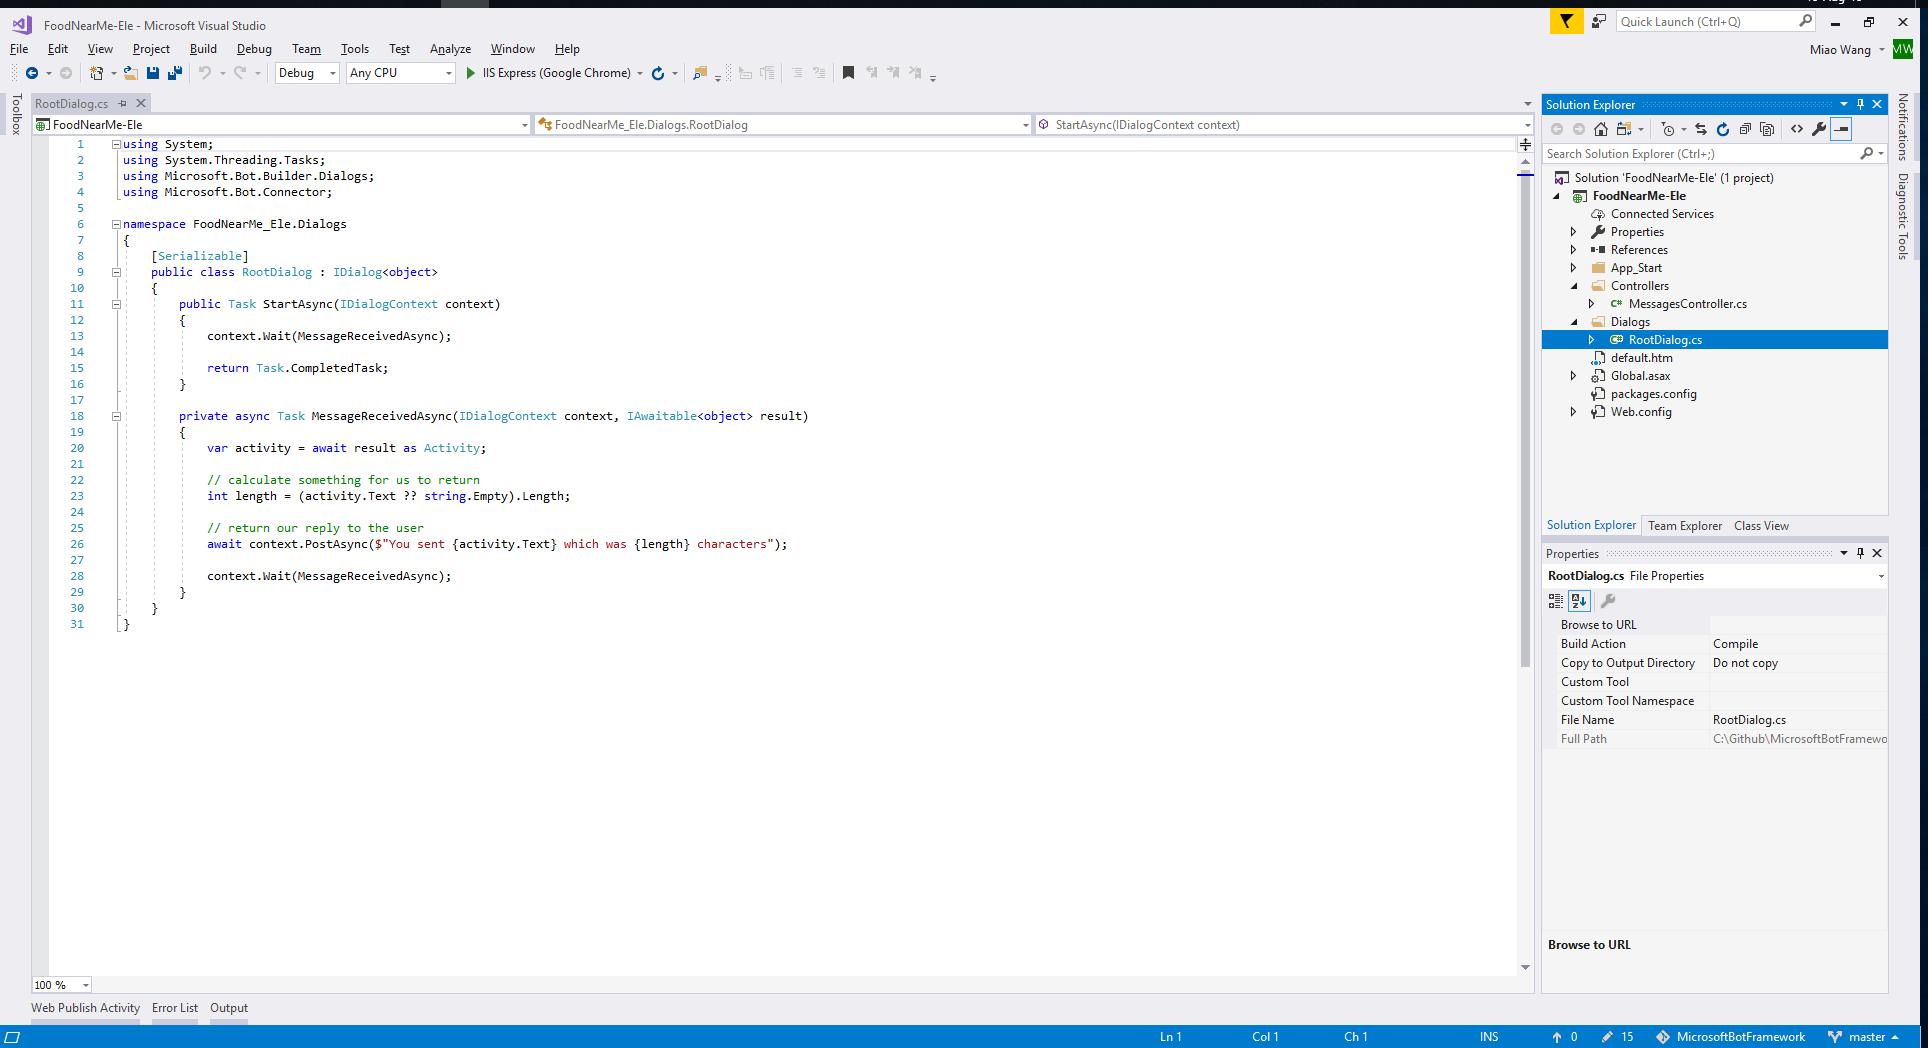Click the Undo arrow in the toolbar
The image size is (1928, 1048).
[204, 73]
